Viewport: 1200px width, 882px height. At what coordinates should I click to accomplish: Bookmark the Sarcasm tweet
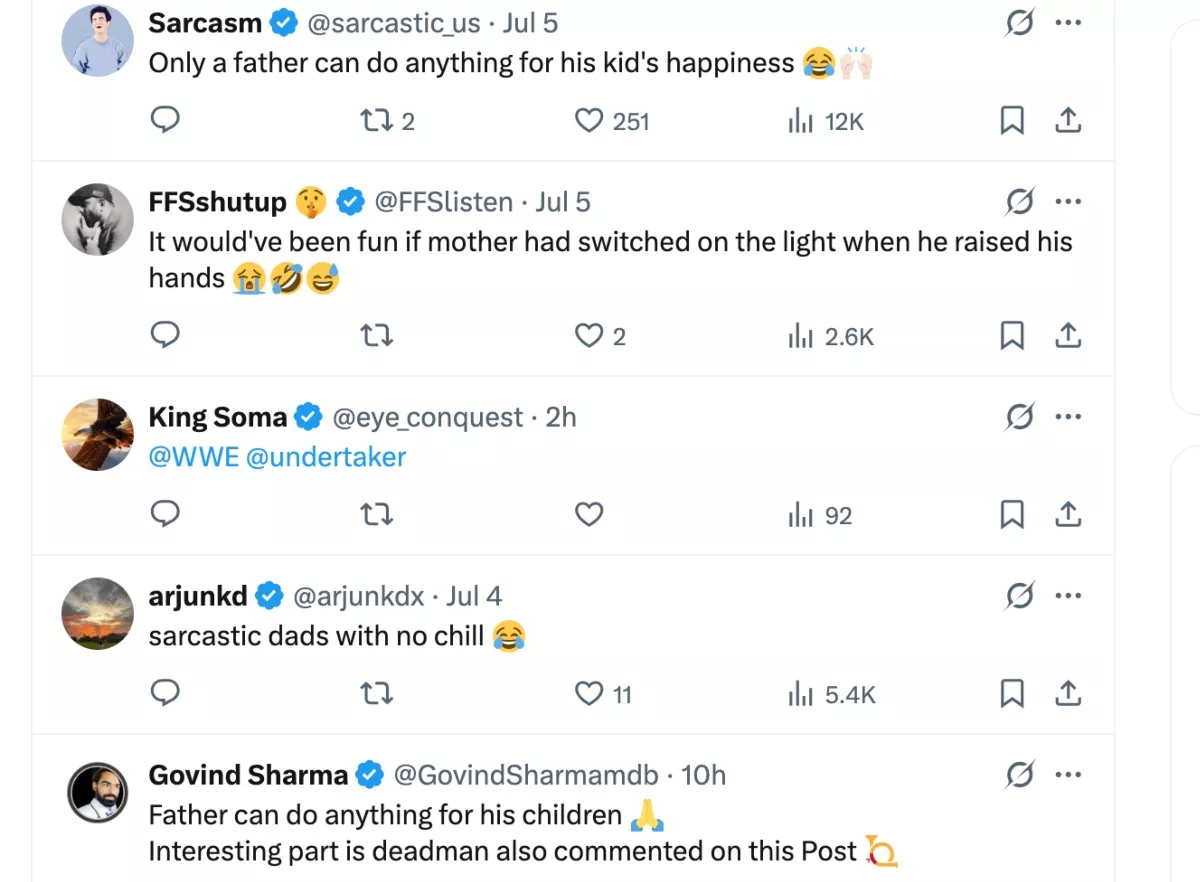coord(1012,121)
